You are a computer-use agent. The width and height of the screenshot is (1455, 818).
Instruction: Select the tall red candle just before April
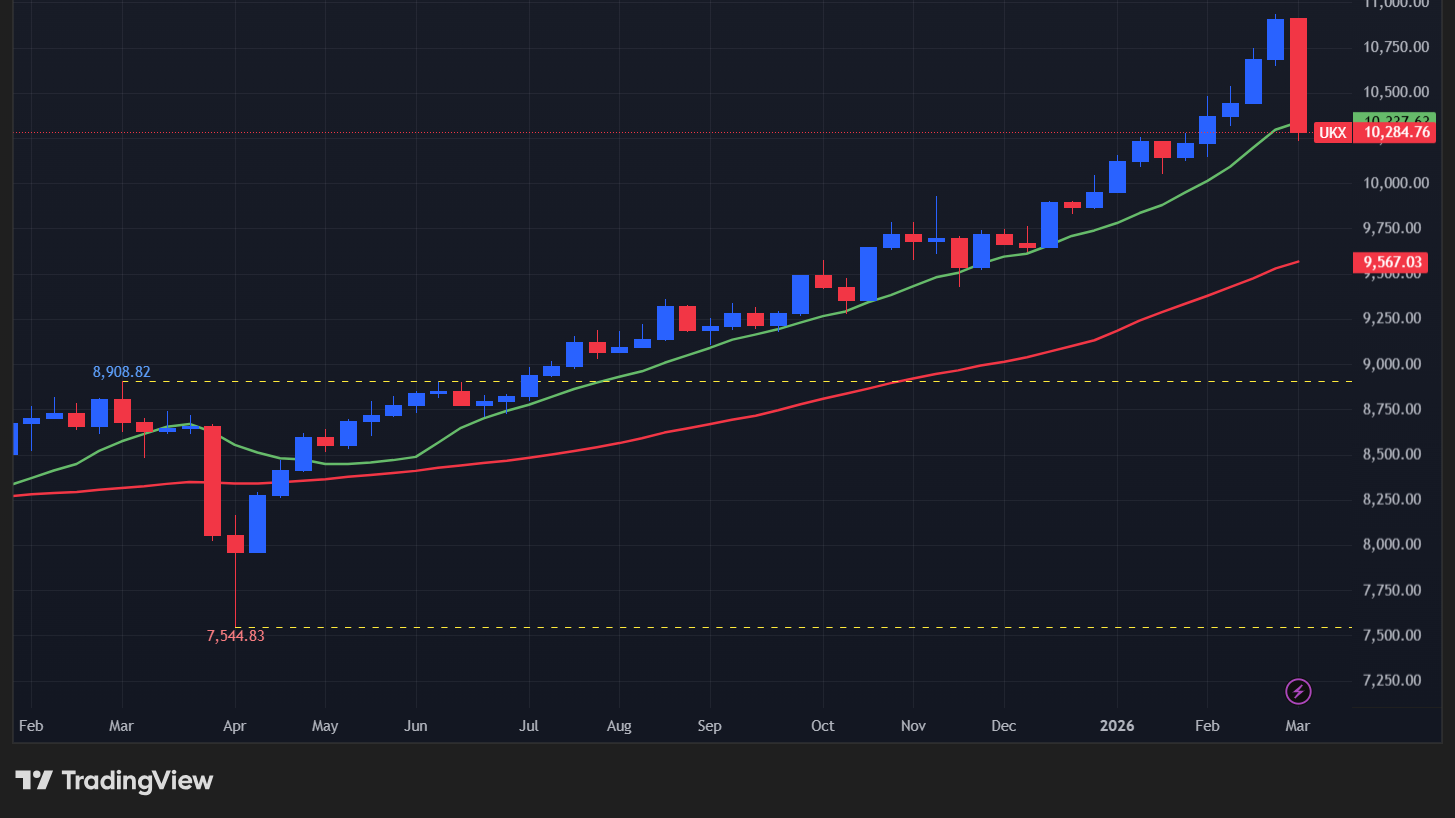(x=212, y=480)
